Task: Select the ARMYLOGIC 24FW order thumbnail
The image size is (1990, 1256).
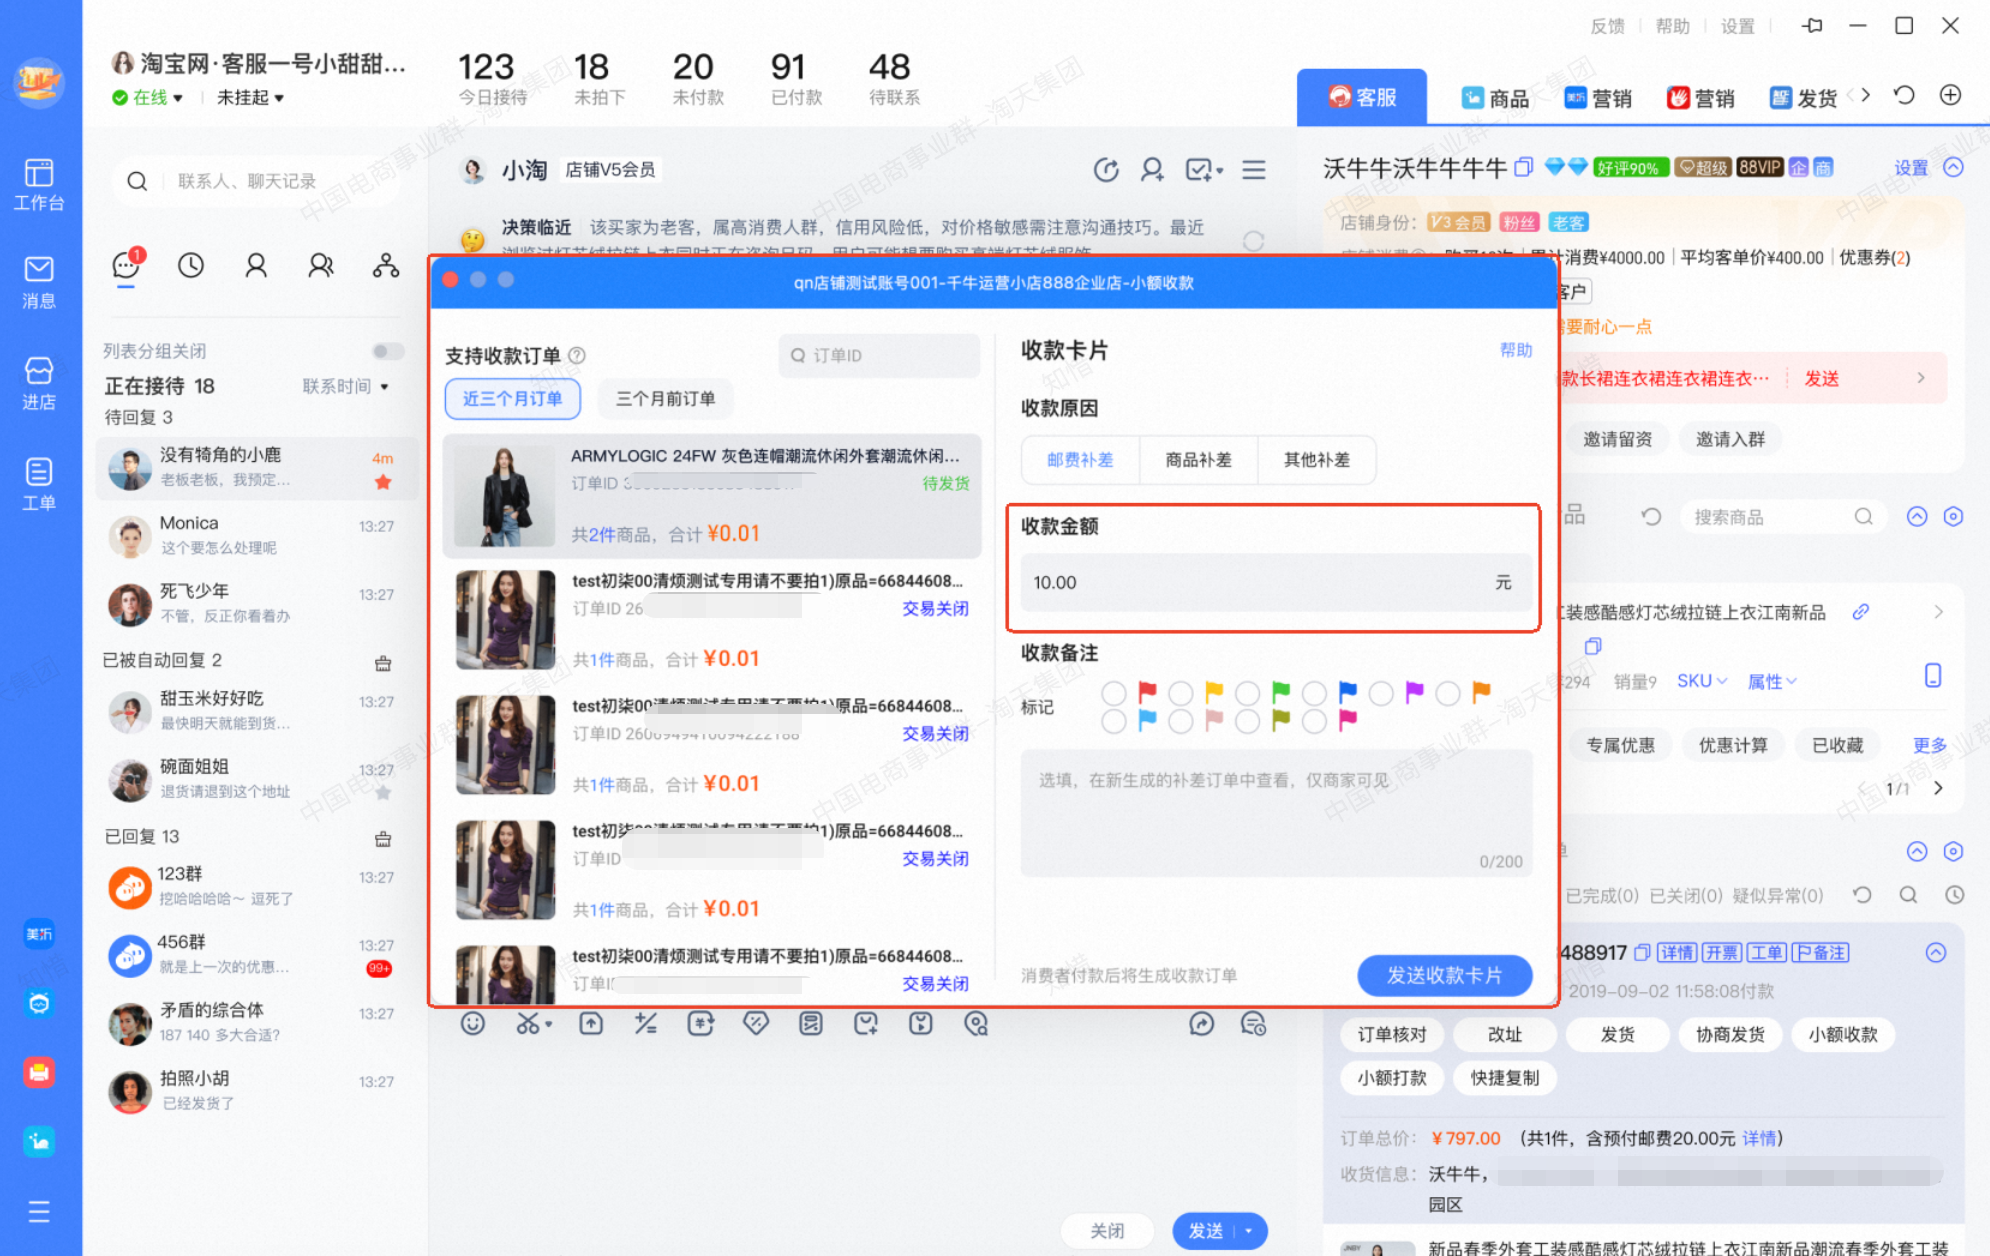Action: (504, 495)
